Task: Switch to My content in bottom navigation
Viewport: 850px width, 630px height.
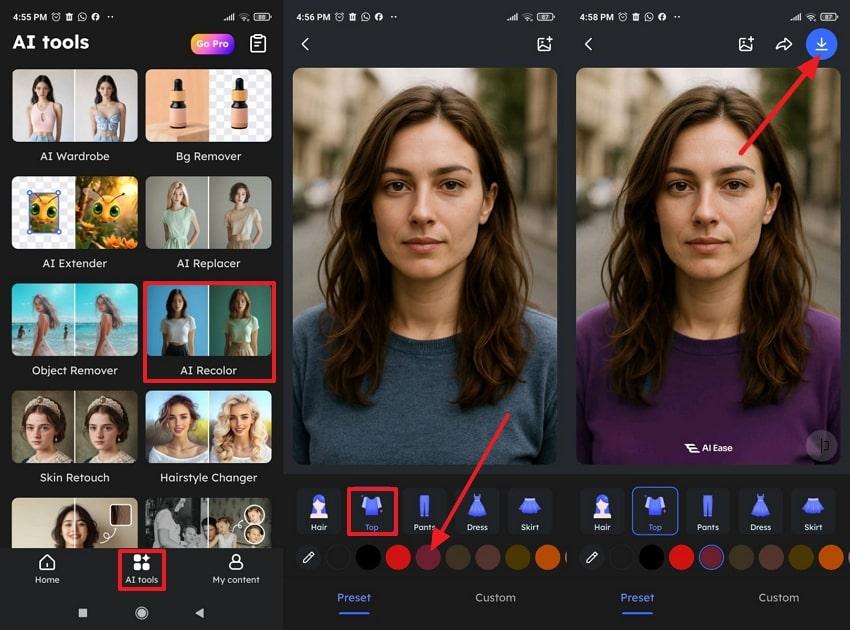Action: (236, 570)
